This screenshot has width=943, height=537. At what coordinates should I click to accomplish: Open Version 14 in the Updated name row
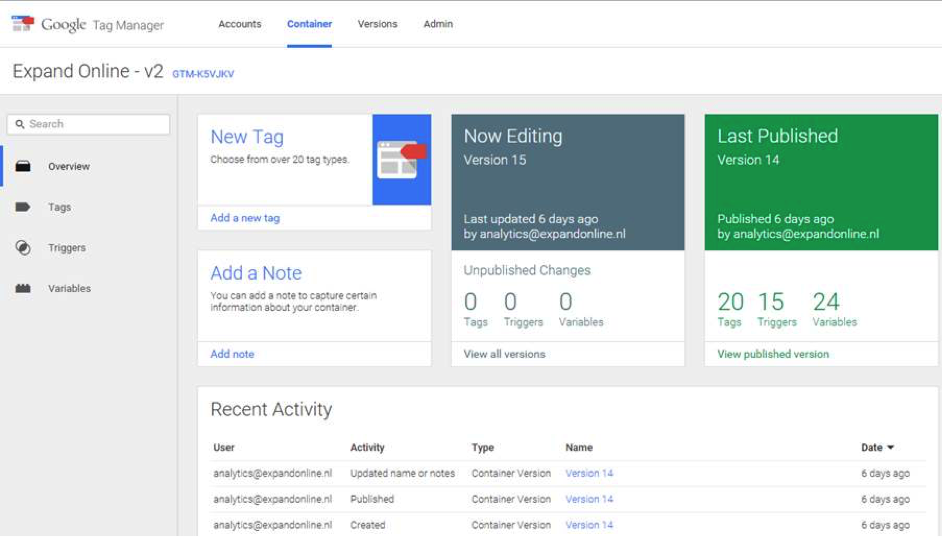[589, 473]
